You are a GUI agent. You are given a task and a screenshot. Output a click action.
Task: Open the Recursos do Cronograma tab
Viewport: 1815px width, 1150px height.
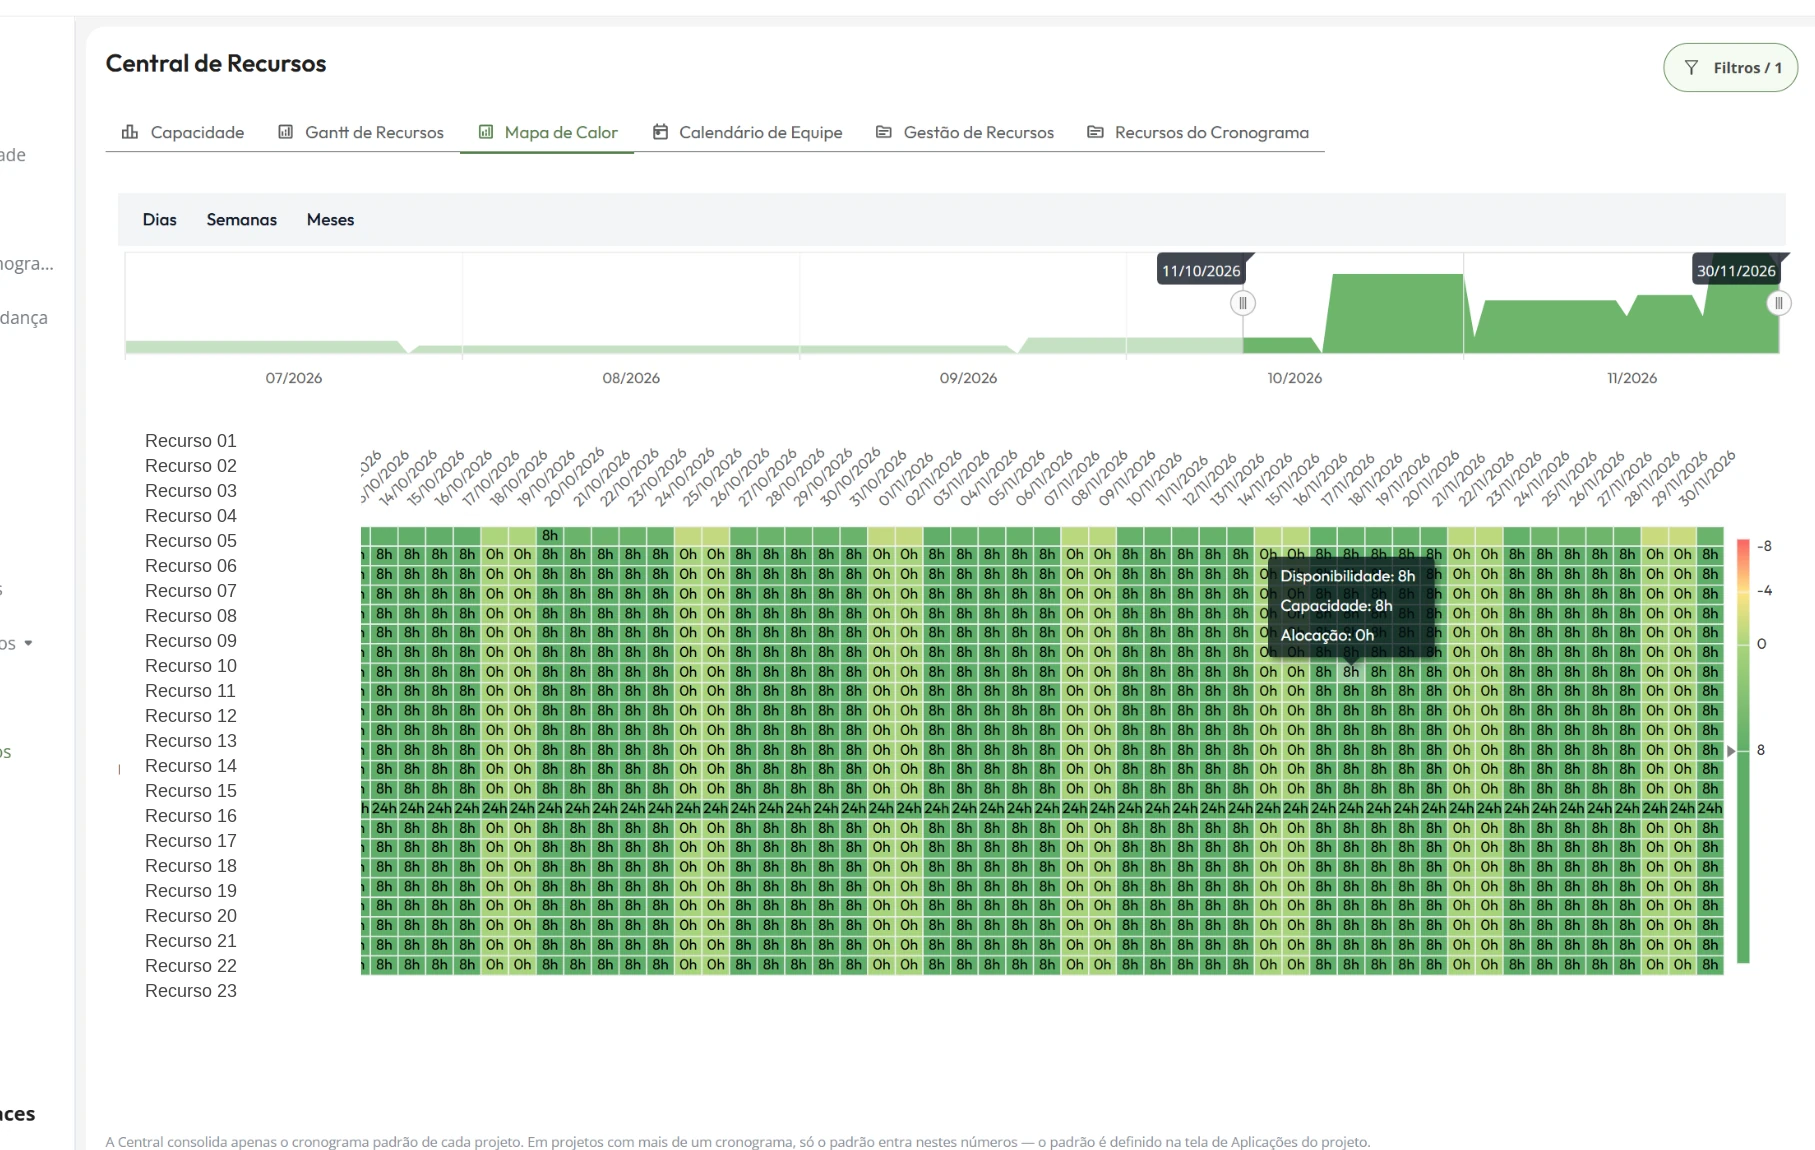(1198, 132)
